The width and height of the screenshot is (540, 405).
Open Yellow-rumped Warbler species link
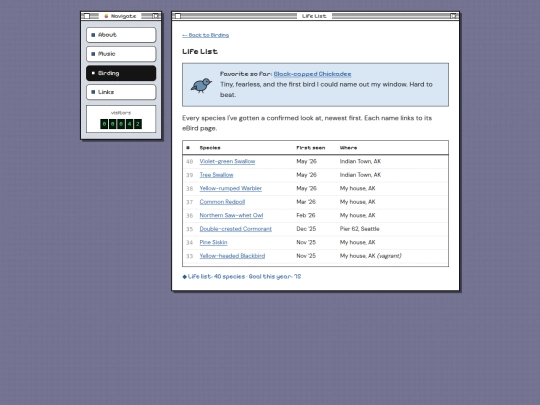pos(231,188)
